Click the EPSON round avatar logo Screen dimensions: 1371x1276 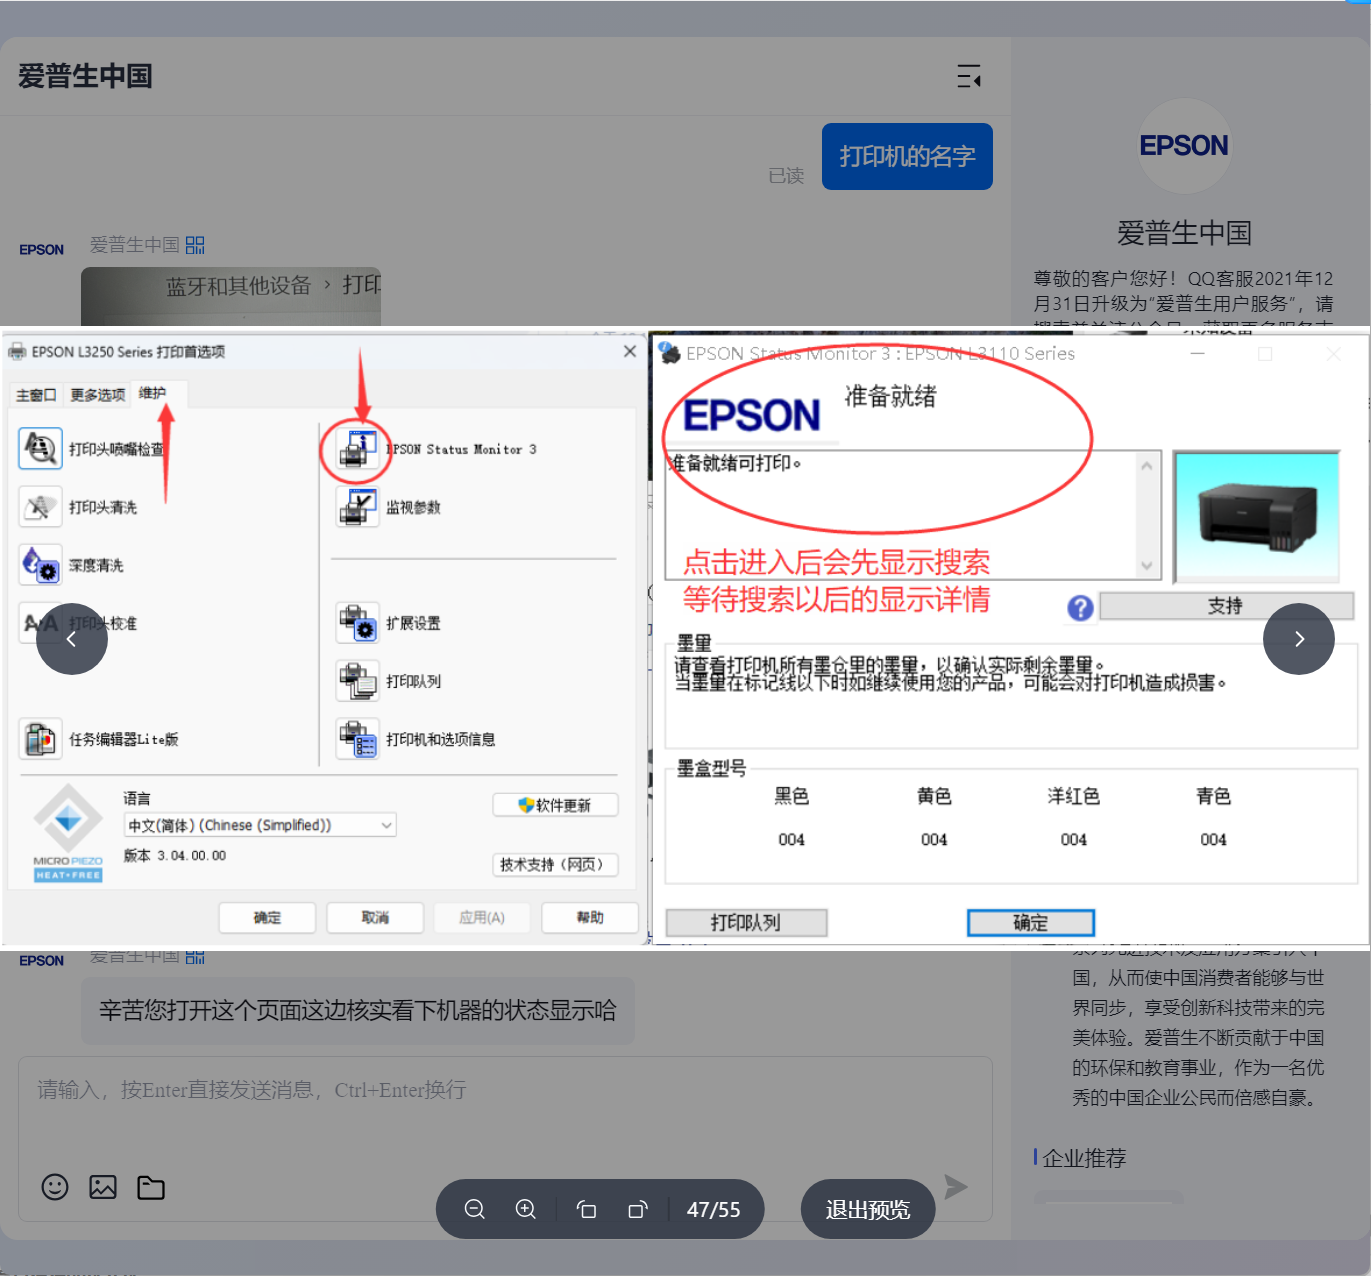coord(1184,146)
